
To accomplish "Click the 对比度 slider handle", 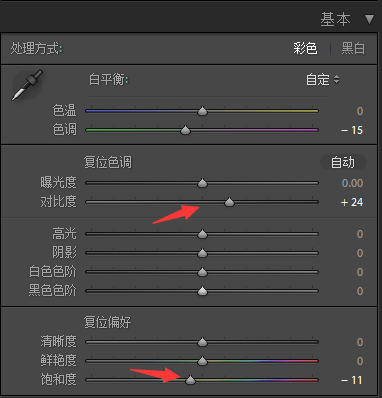I will pyautogui.click(x=229, y=202).
